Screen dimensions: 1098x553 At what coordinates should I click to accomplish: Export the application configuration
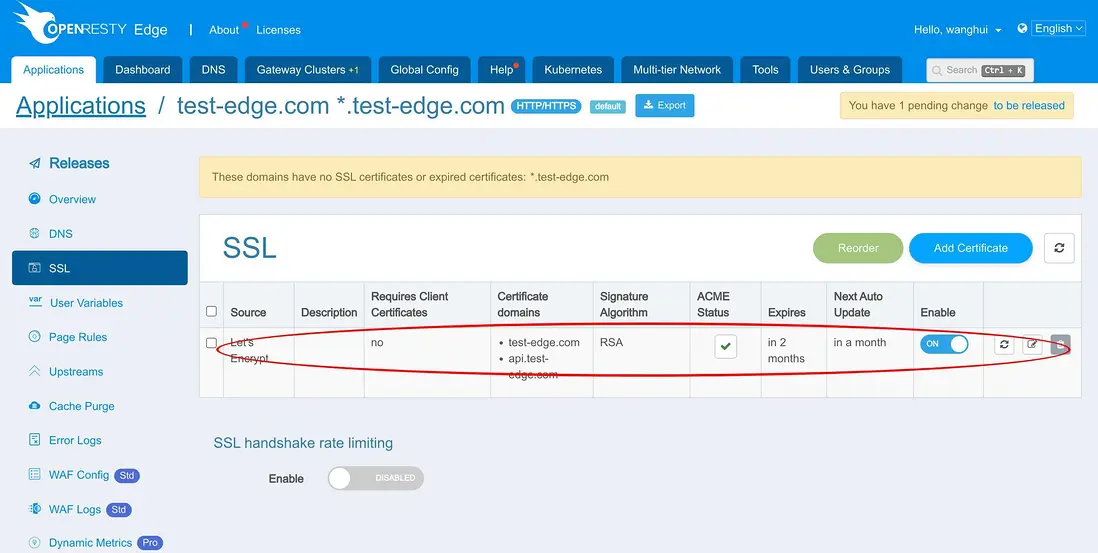pos(665,106)
